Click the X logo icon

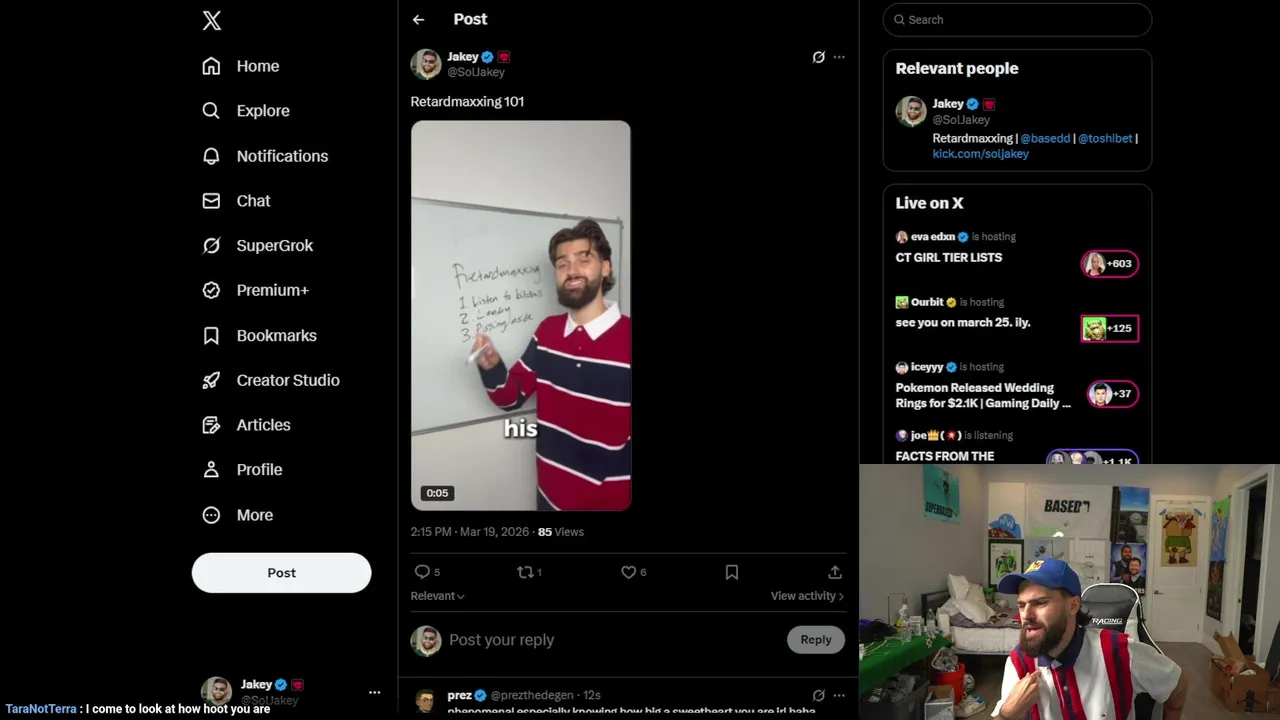[x=212, y=20]
